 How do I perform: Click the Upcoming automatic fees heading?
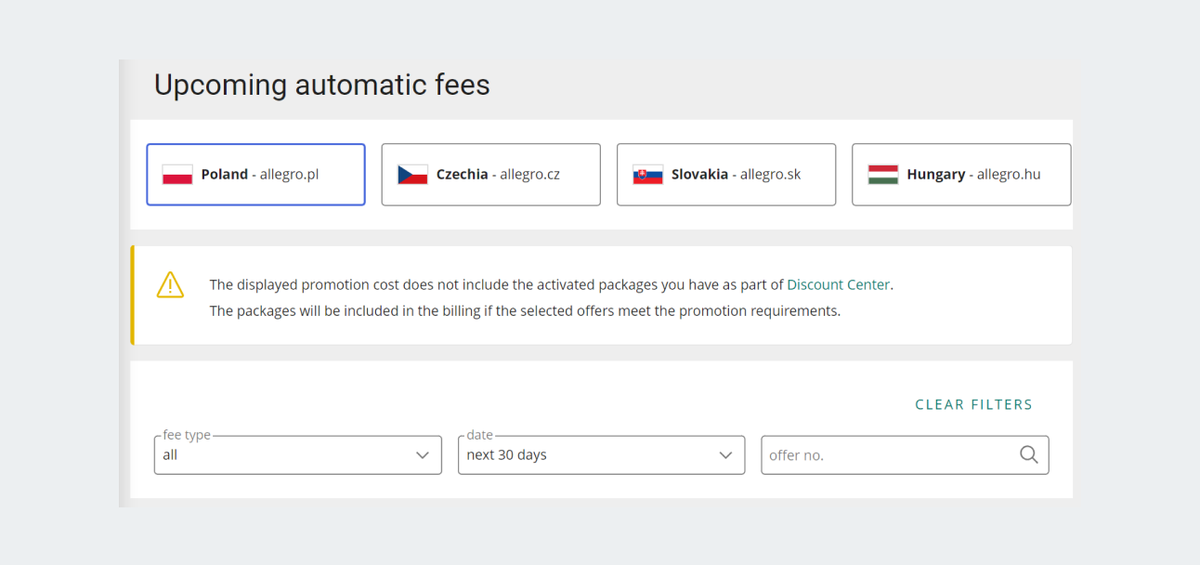click(x=322, y=85)
